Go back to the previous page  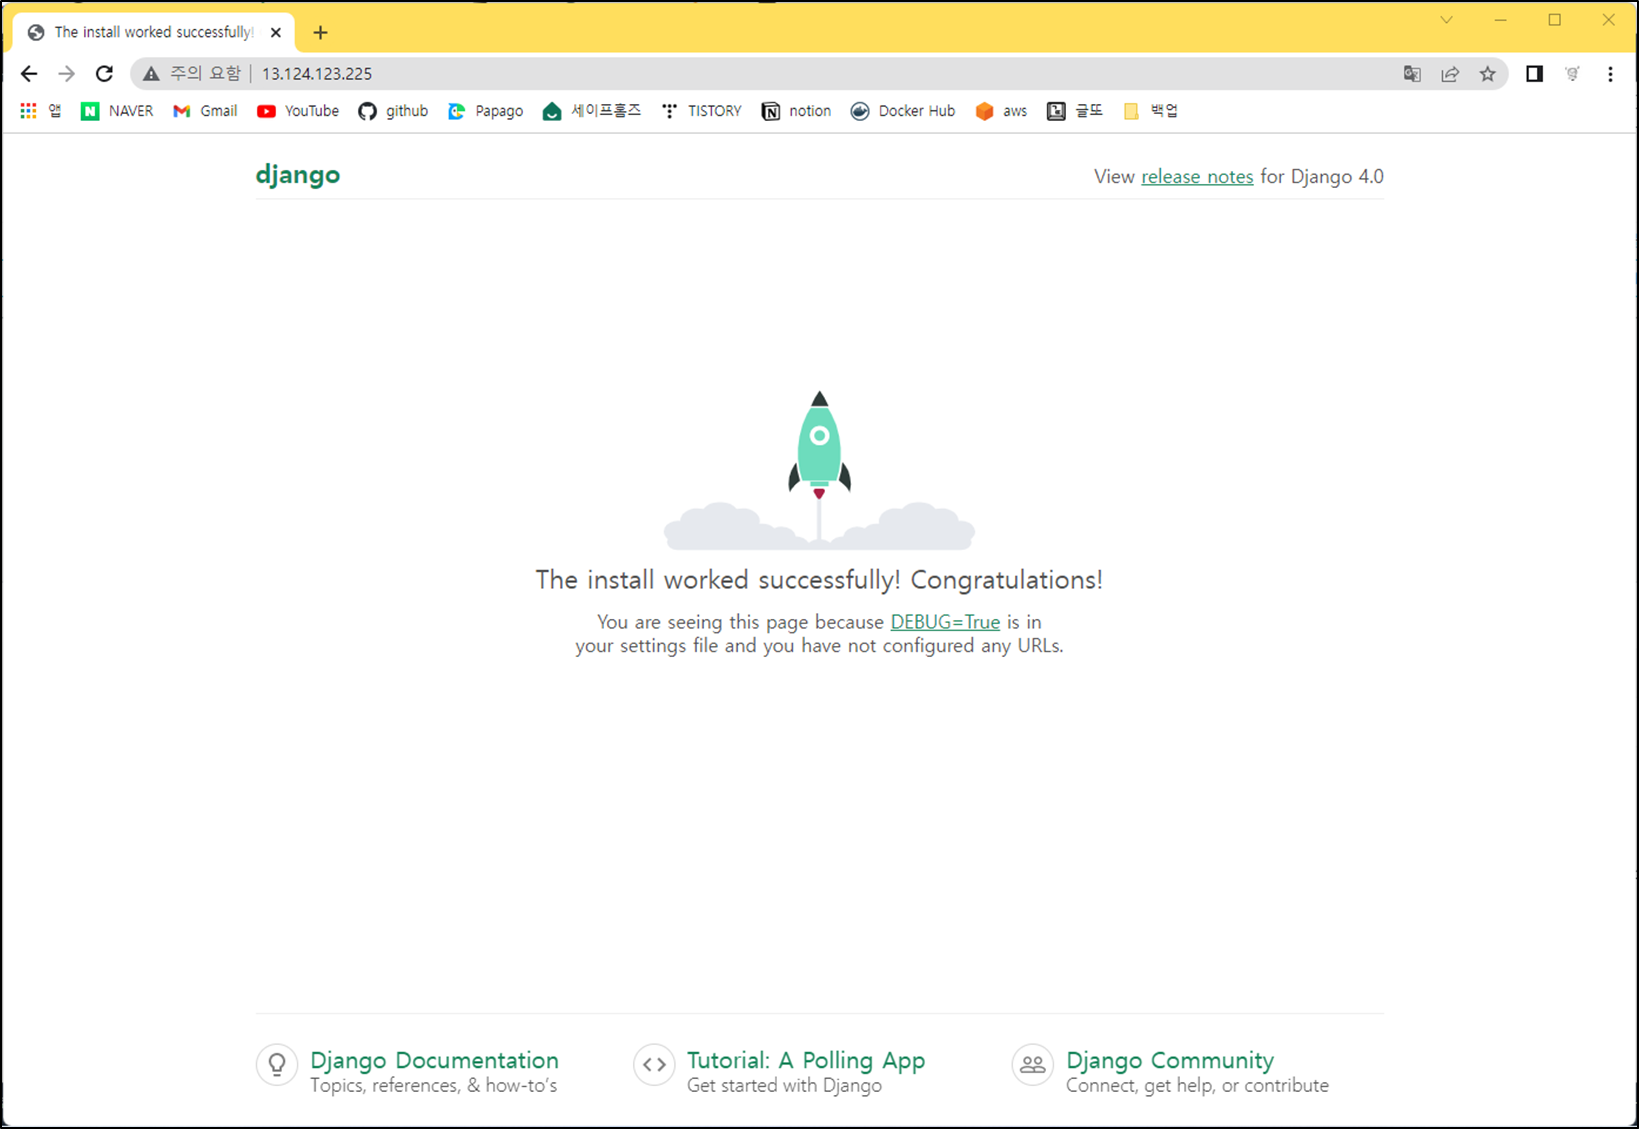(29, 74)
